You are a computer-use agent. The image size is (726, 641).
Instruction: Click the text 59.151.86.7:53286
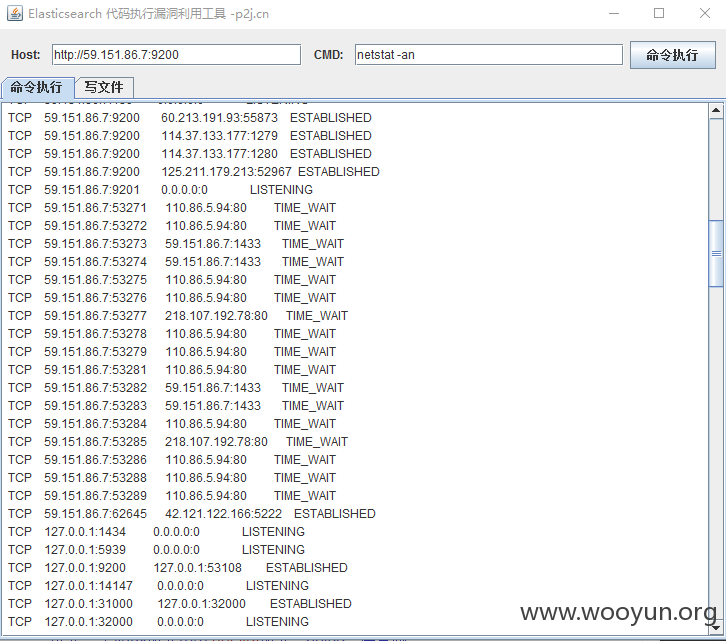95,460
